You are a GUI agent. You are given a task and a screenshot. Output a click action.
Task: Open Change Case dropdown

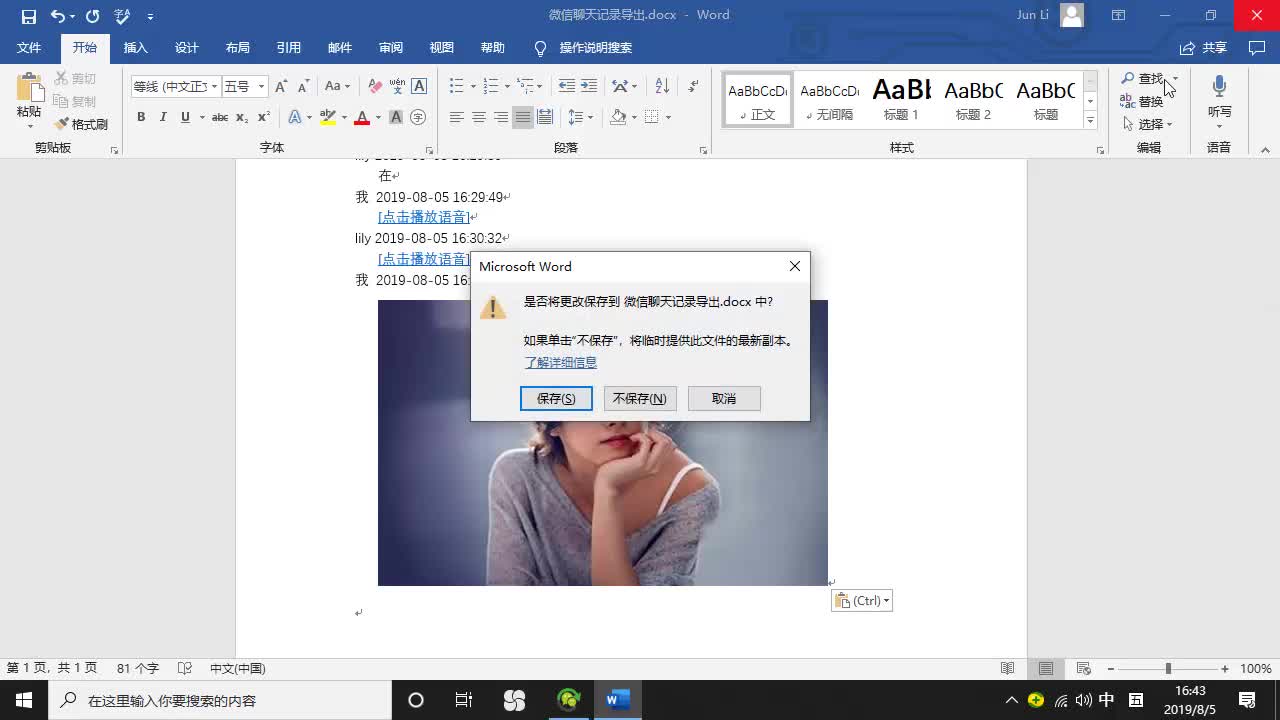(x=338, y=86)
